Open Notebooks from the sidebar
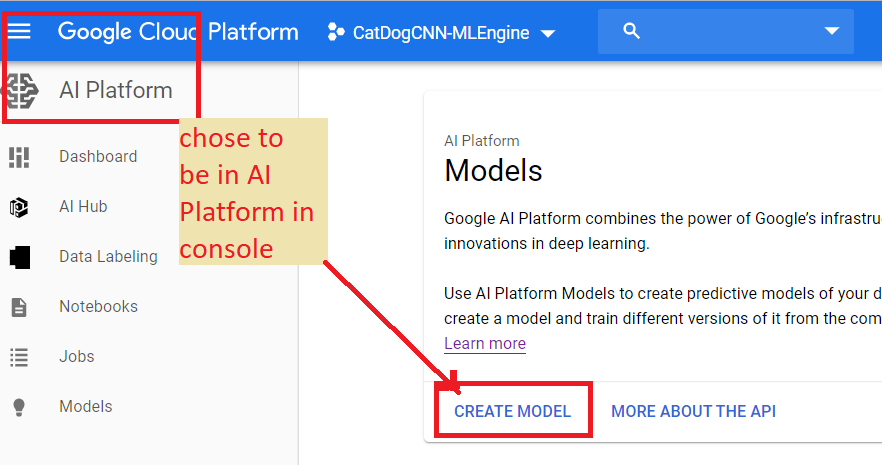 pyautogui.click(x=98, y=307)
